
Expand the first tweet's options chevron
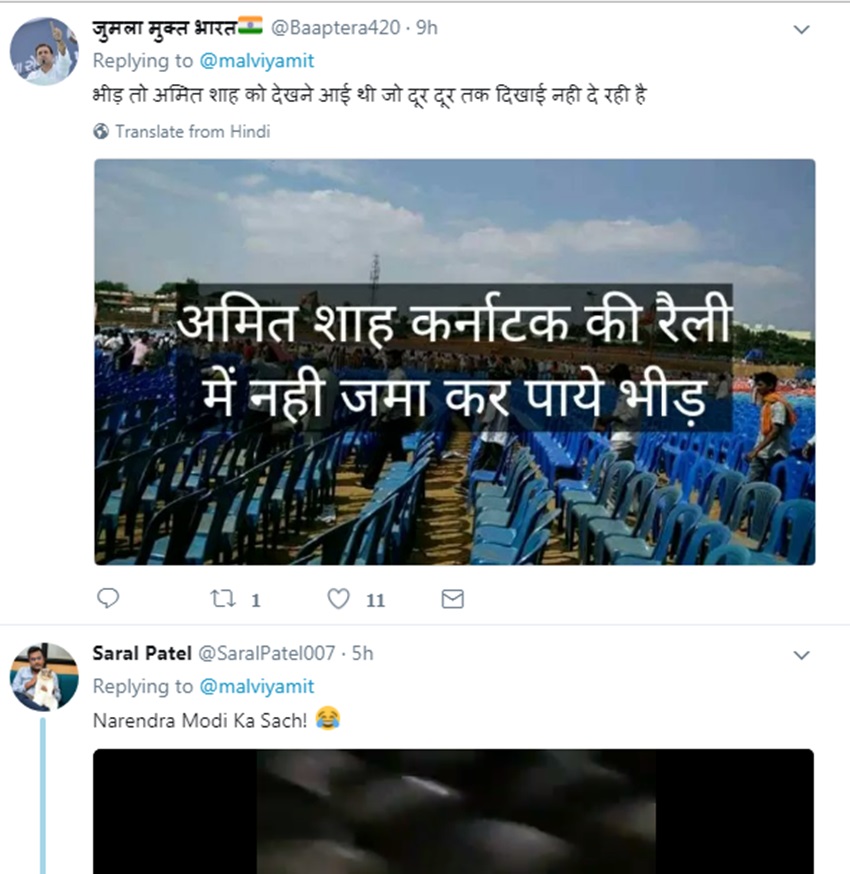[800, 29]
